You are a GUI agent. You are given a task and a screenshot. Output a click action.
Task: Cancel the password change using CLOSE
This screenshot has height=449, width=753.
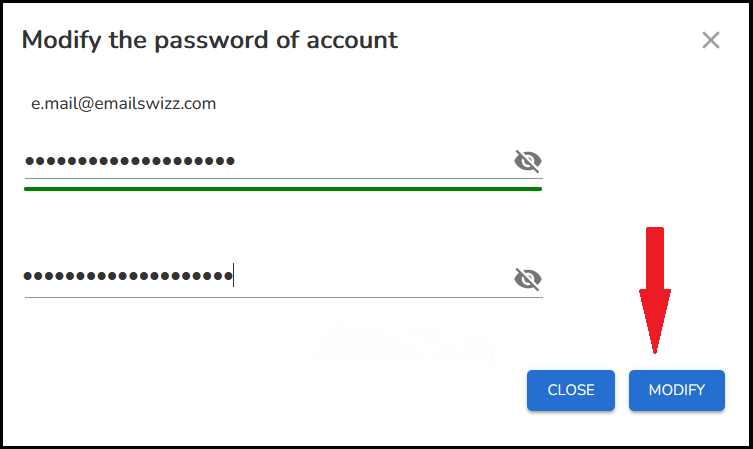click(571, 390)
